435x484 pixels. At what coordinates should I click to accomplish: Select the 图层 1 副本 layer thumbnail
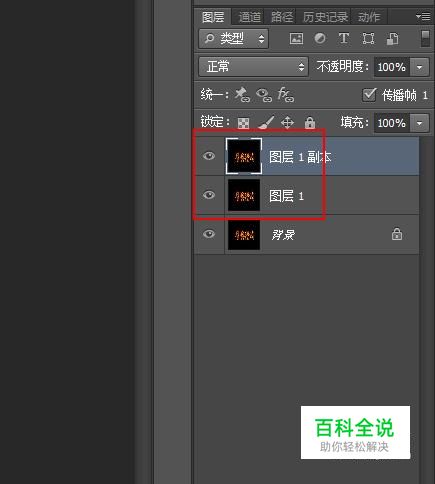click(x=244, y=156)
